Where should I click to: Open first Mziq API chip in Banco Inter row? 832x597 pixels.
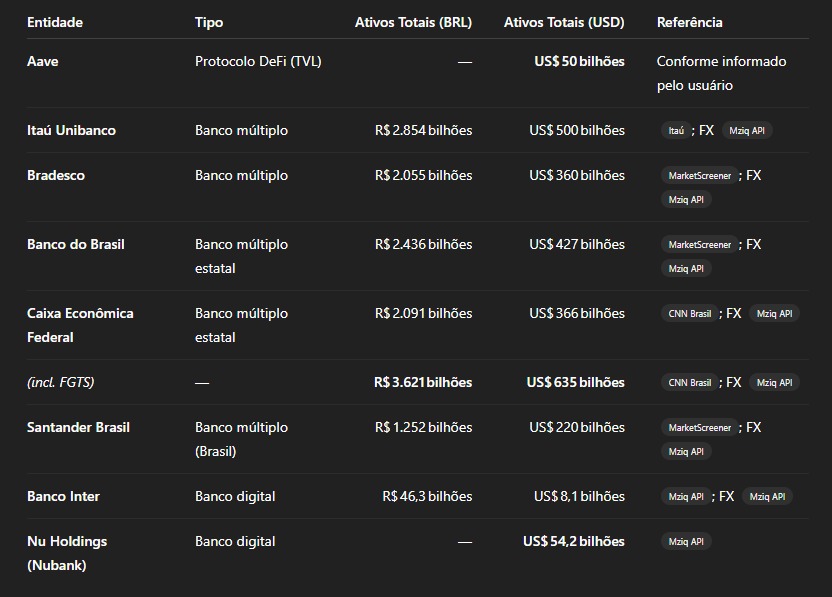(x=686, y=497)
